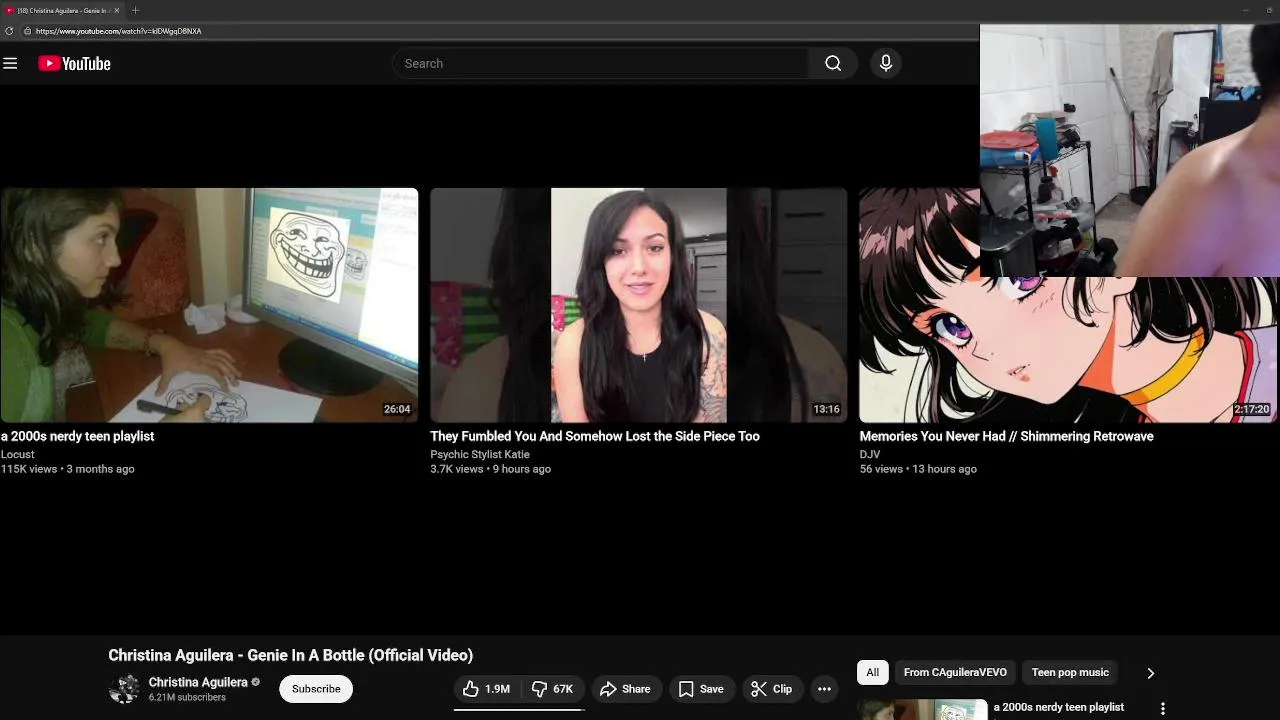Switch to the Christina Aguilera browser tab

(62, 10)
